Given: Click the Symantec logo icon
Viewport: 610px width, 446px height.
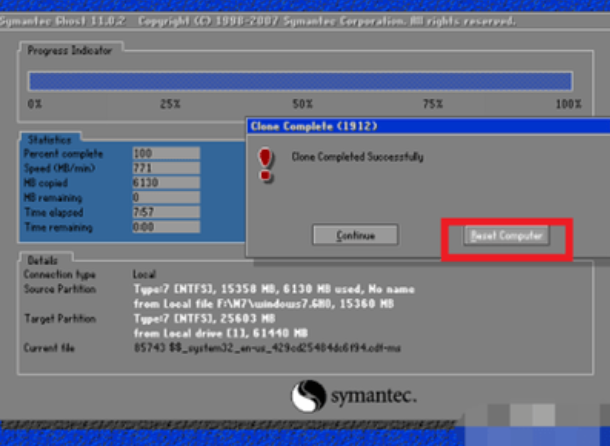Looking at the screenshot, I should pos(310,396).
